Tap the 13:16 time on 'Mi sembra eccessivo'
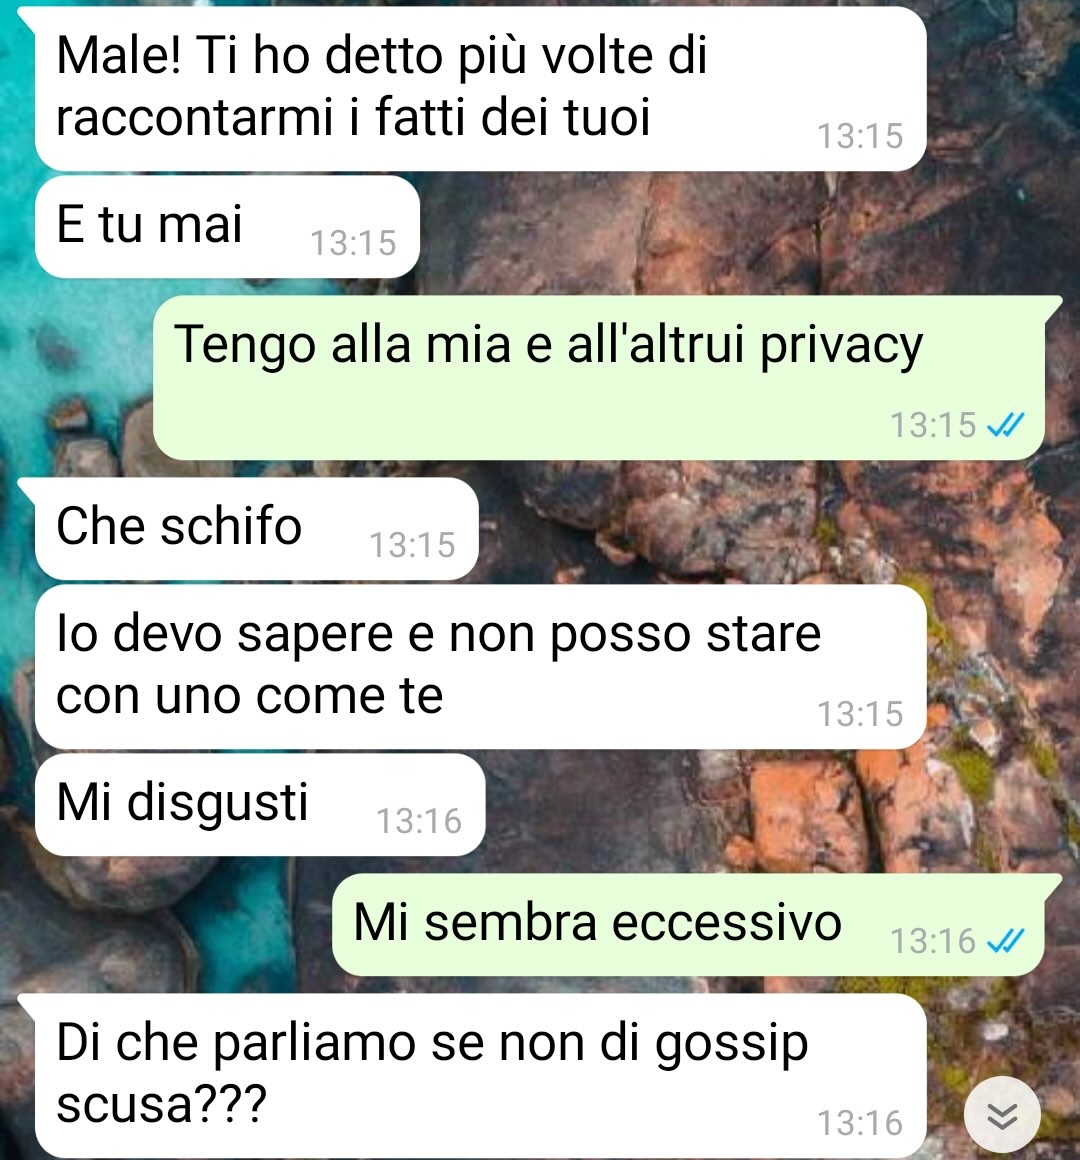1080x1160 pixels. 934,942
